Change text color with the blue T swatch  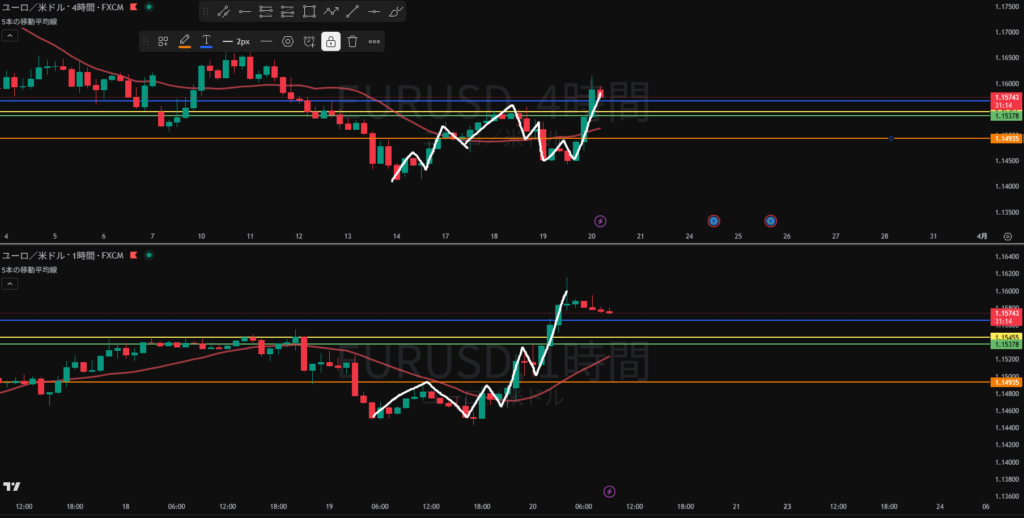click(x=206, y=41)
